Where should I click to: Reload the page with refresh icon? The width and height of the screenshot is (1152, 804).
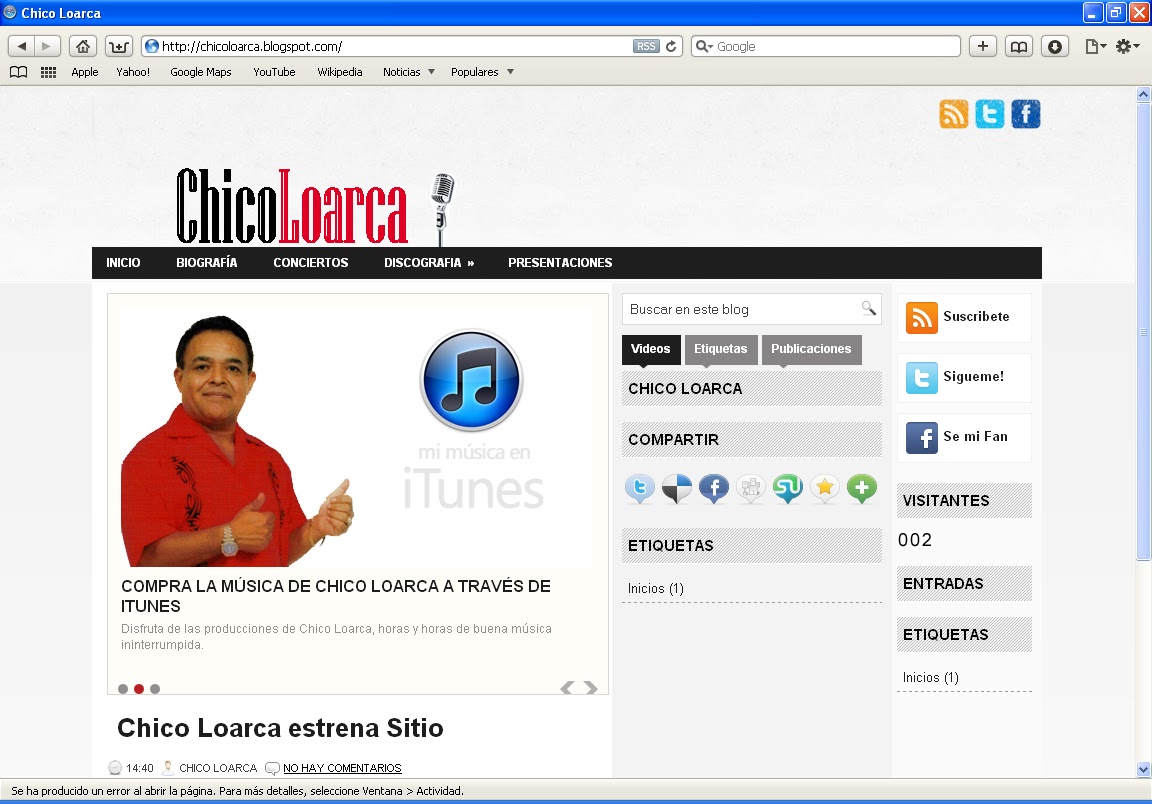[672, 46]
